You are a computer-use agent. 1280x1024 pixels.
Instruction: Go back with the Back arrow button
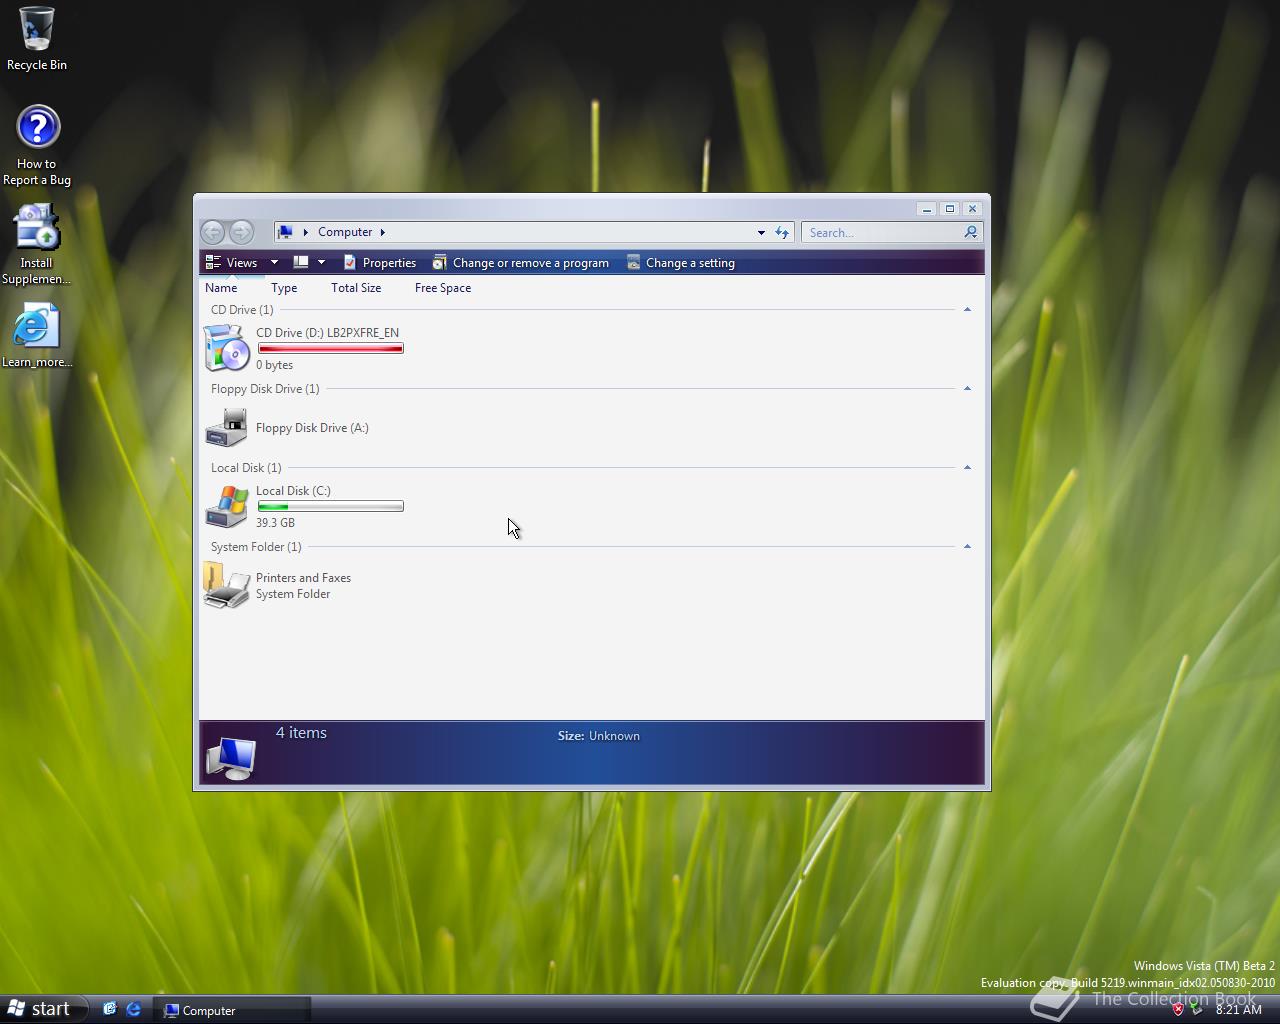click(x=212, y=232)
